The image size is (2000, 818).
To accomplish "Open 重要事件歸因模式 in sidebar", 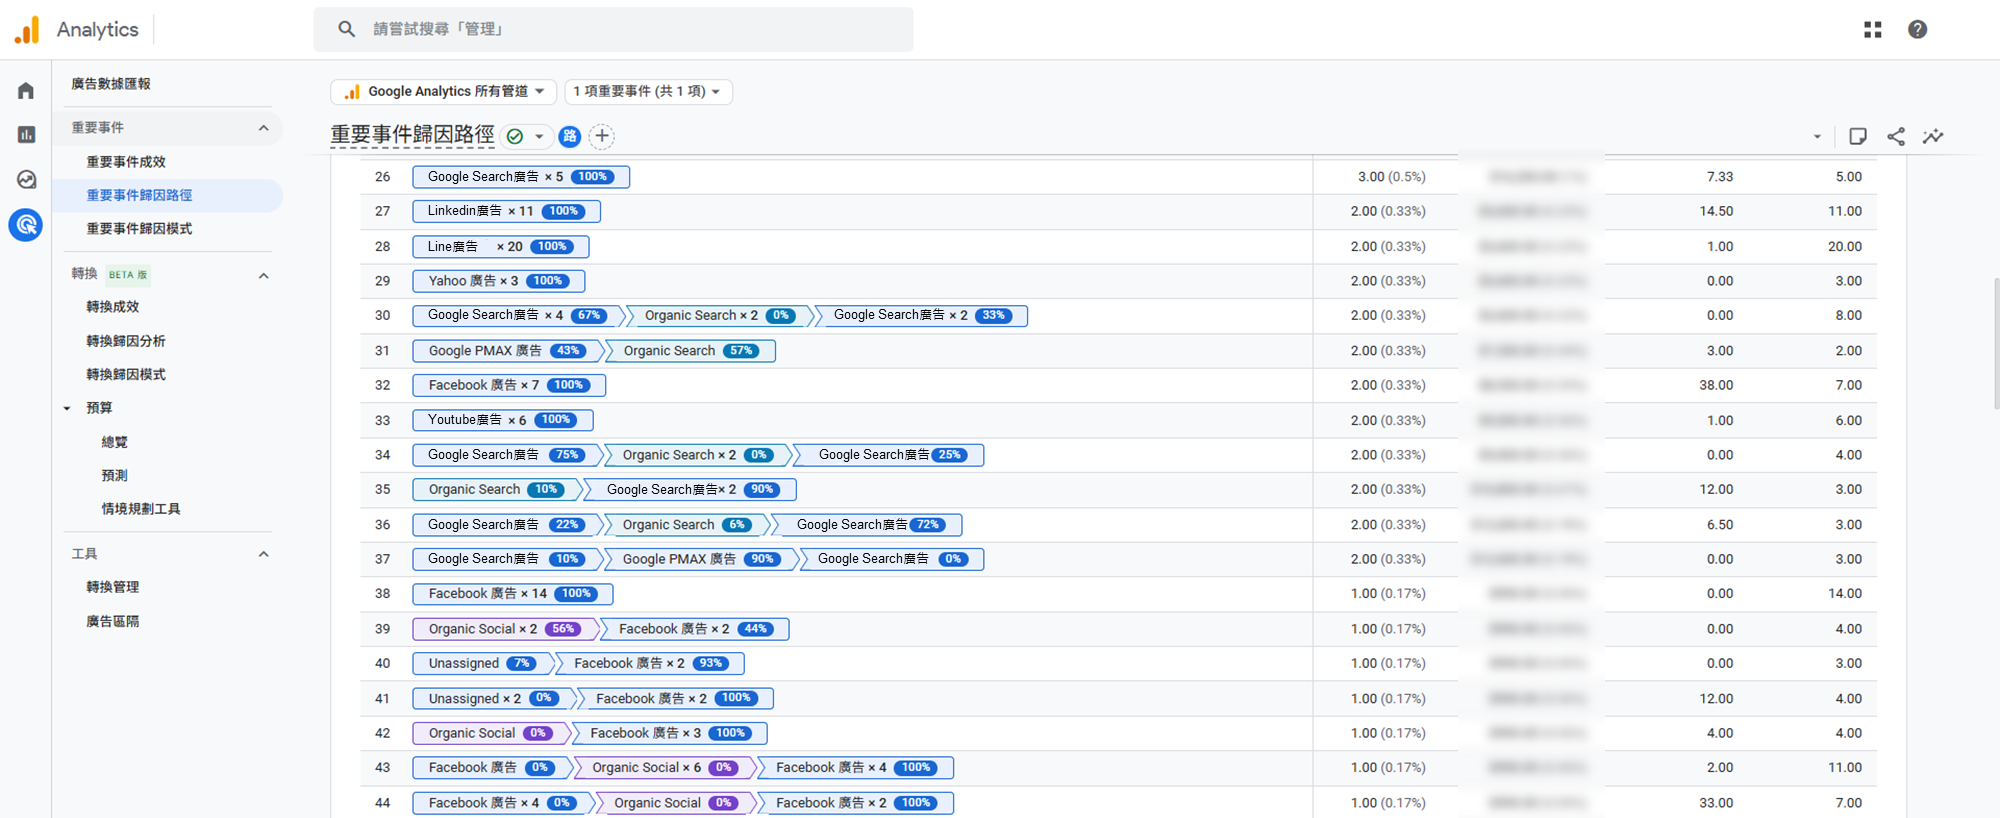I will tap(139, 229).
